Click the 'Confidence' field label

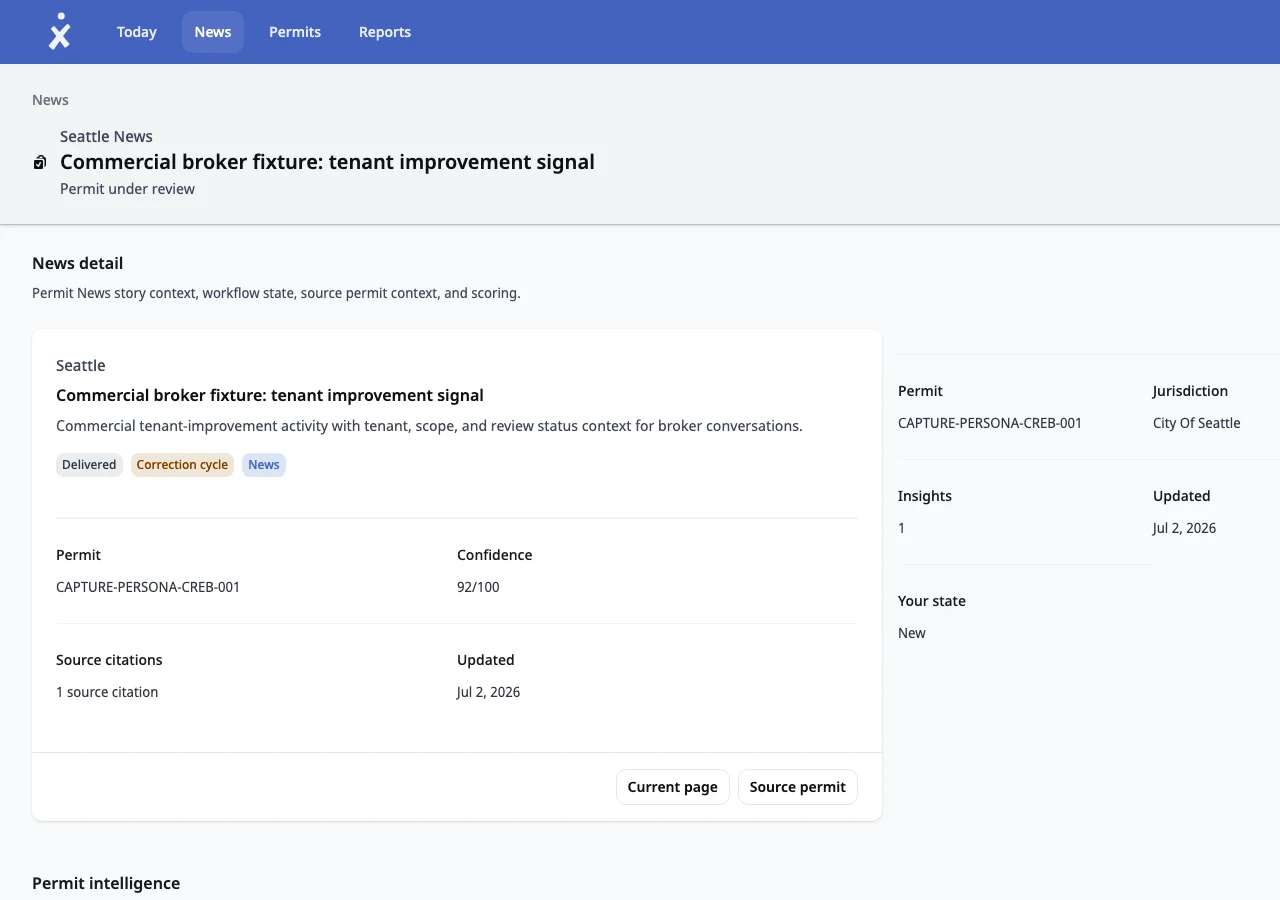click(x=494, y=555)
